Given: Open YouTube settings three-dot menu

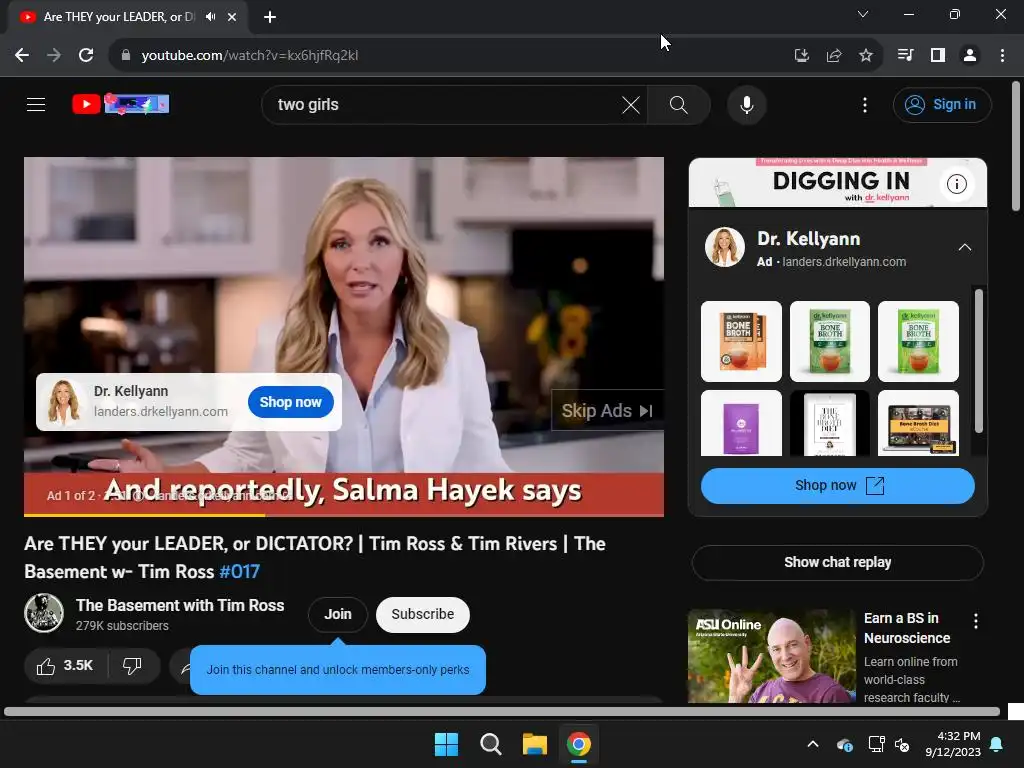Looking at the screenshot, I should 865,104.
